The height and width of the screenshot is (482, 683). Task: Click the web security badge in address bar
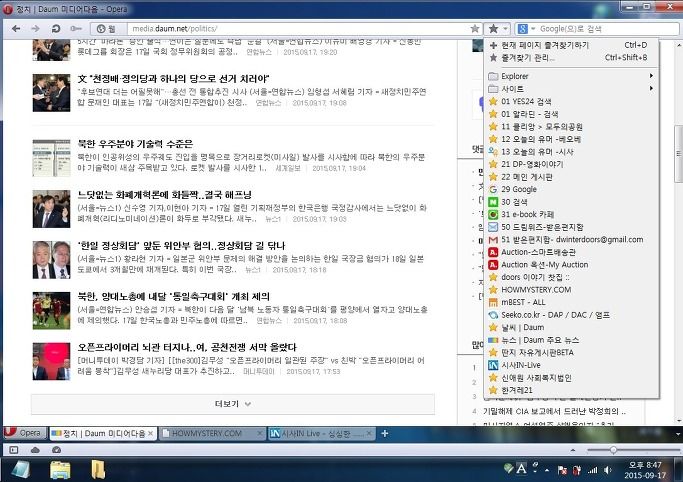(x=107, y=29)
